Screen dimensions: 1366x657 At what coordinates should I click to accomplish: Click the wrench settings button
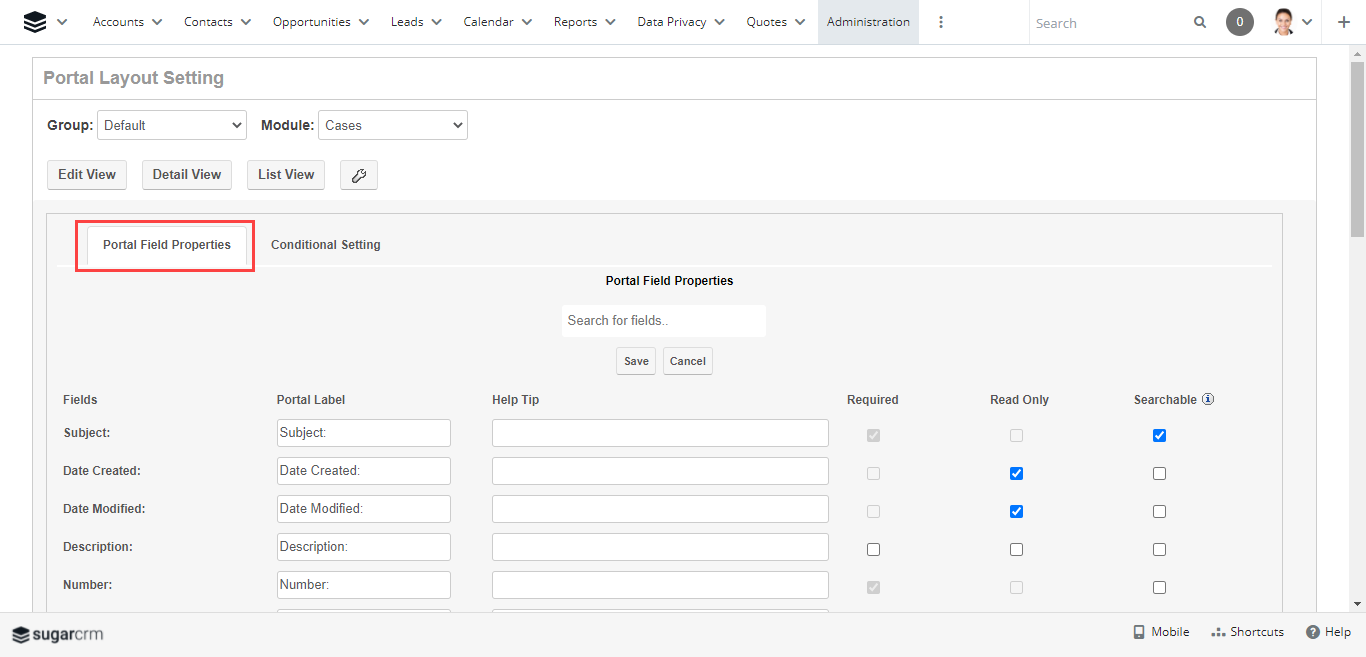pyautogui.click(x=359, y=175)
